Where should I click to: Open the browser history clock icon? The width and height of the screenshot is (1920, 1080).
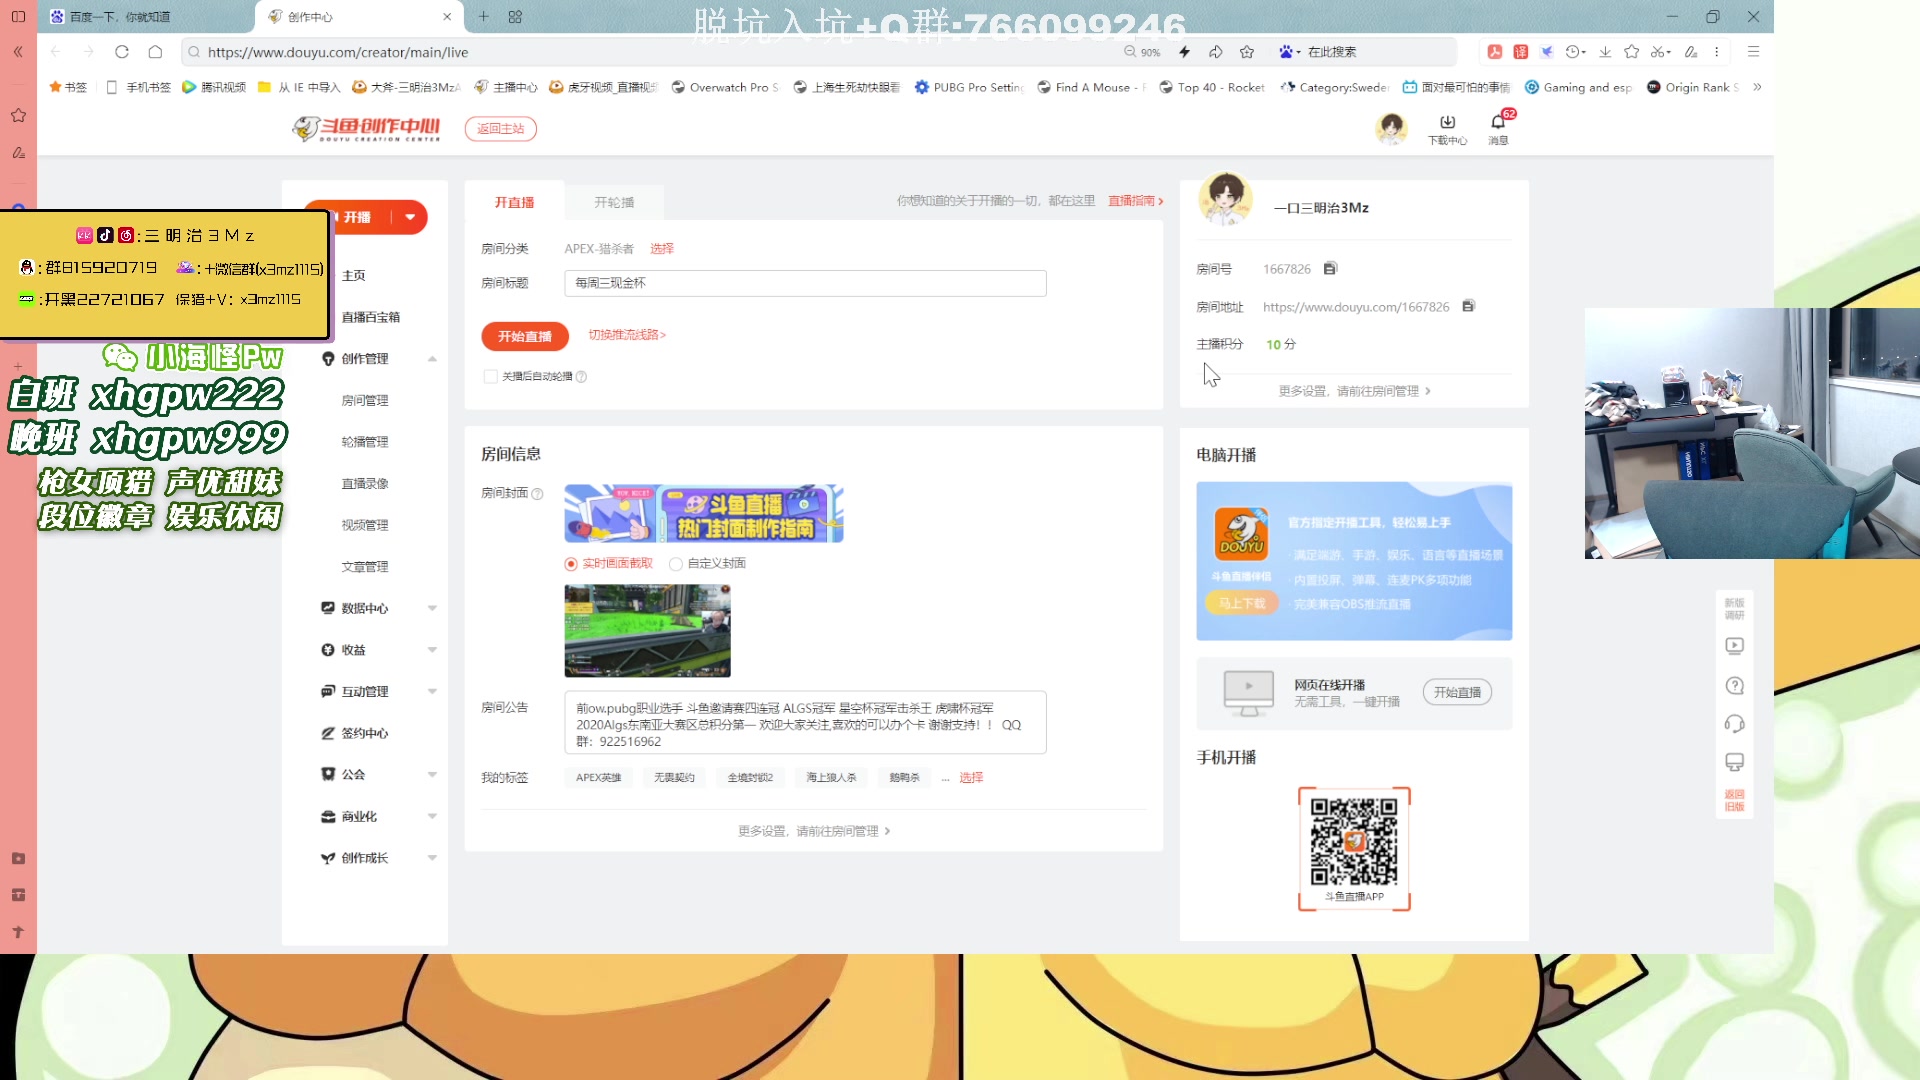pos(1576,52)
